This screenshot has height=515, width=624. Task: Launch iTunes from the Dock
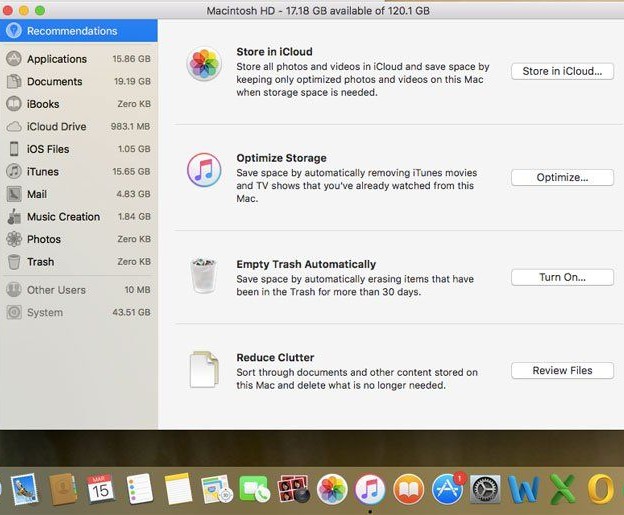pyautogui.click(x=370, y=489)
